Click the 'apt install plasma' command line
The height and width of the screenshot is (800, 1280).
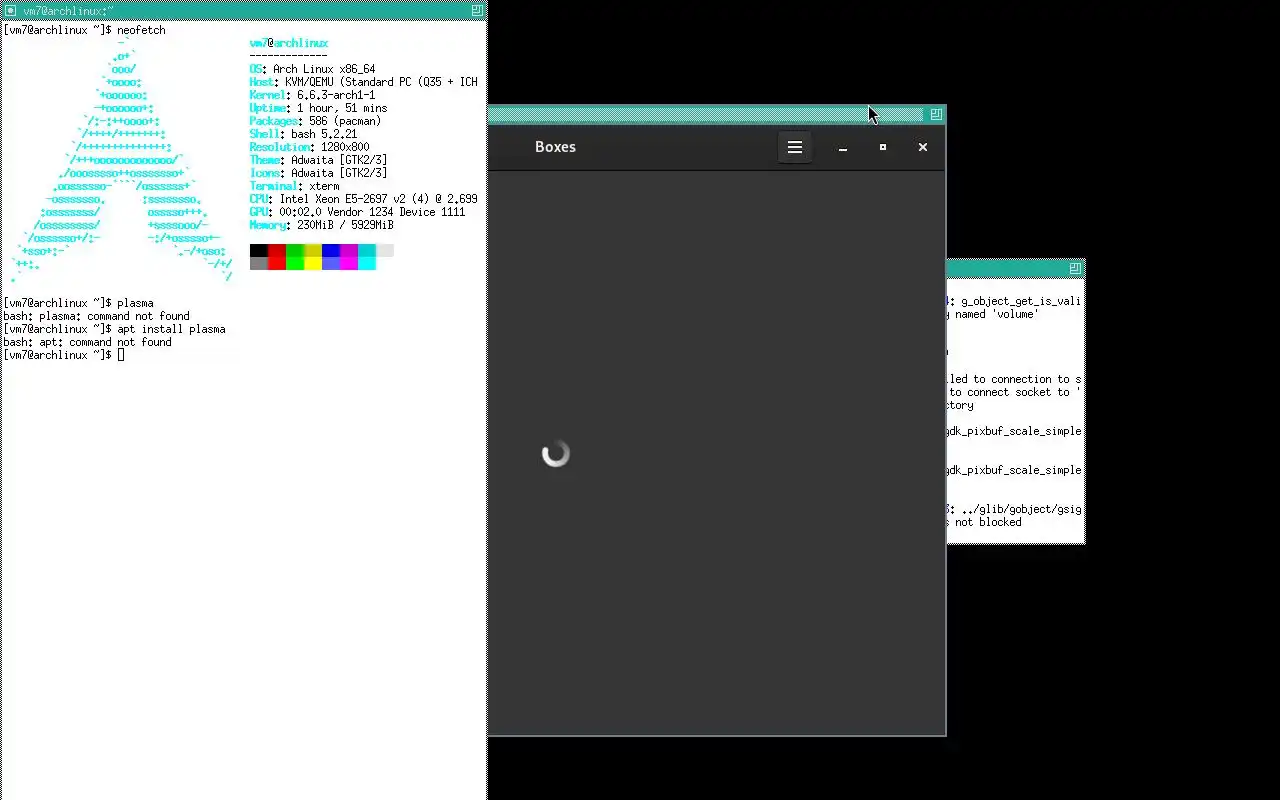coord(114,329)
